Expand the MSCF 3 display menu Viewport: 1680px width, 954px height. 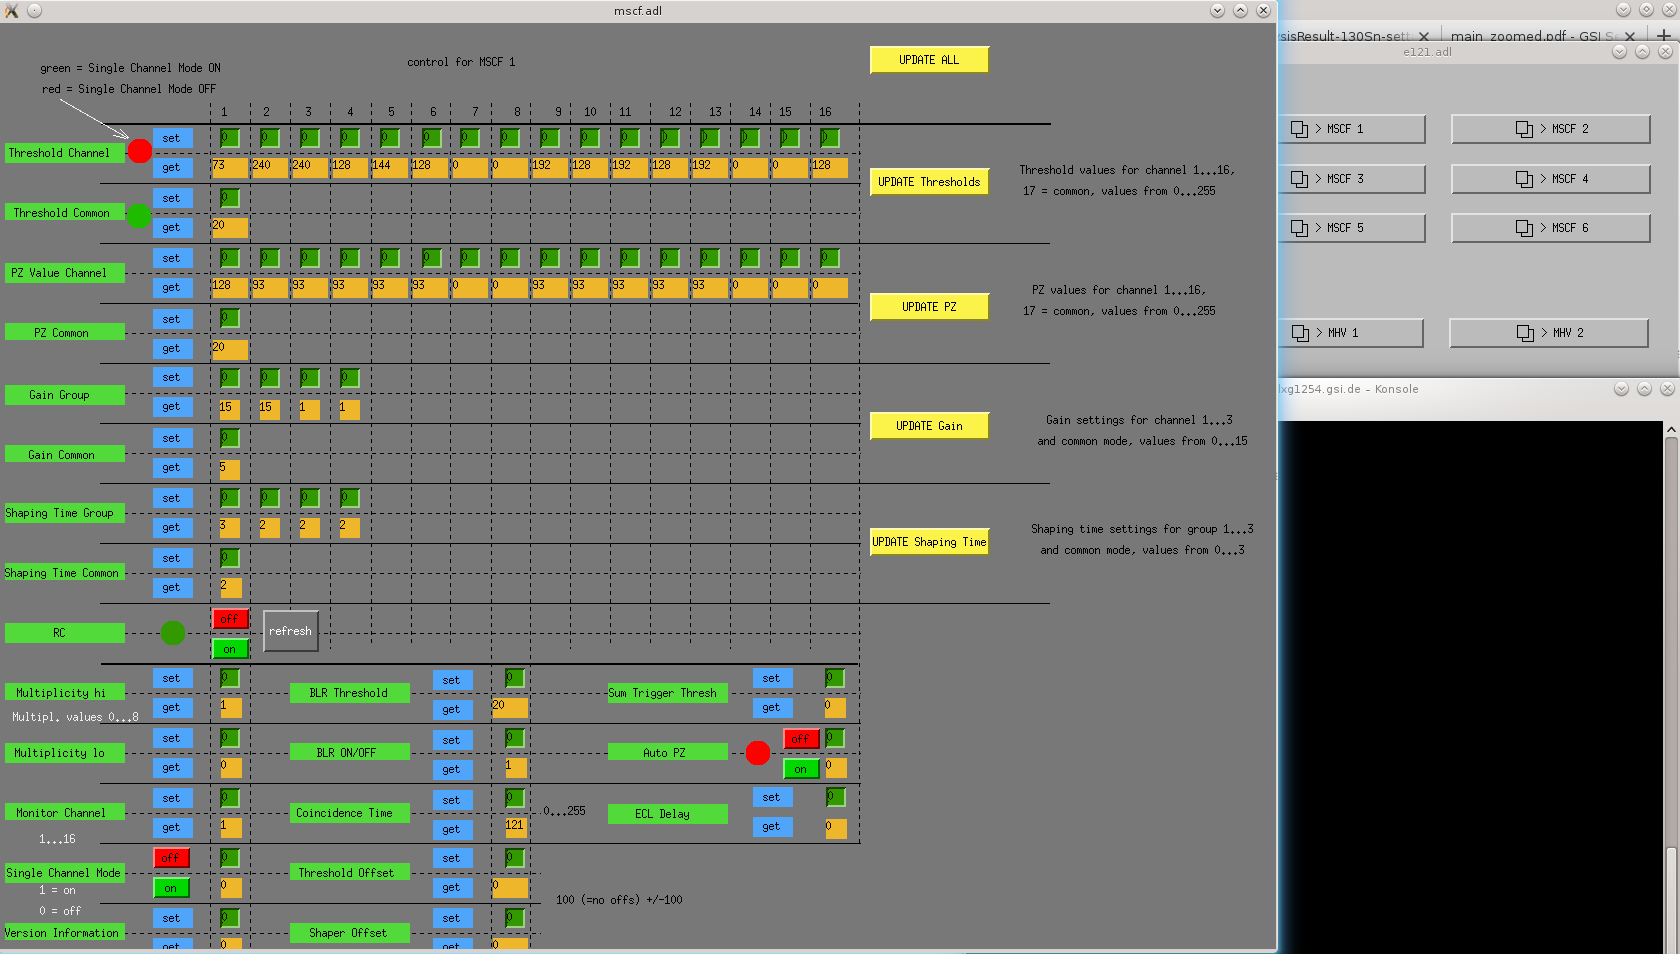[x=1351, y=179]
